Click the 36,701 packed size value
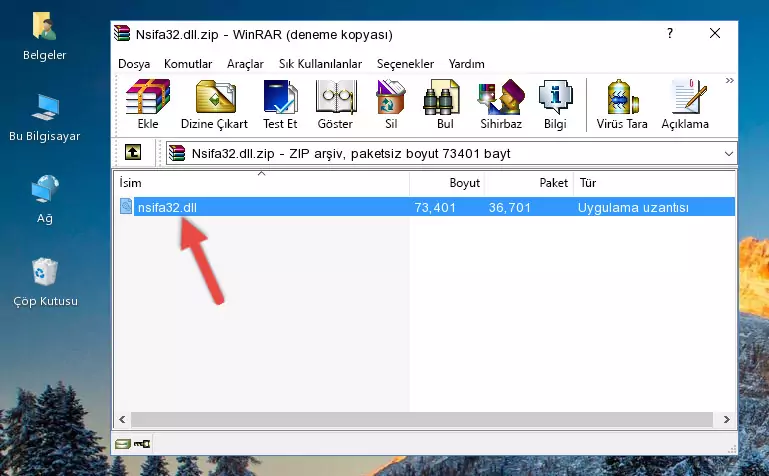Screen dimensions: 769x476 pyautogui.click(x=510, y=208)
